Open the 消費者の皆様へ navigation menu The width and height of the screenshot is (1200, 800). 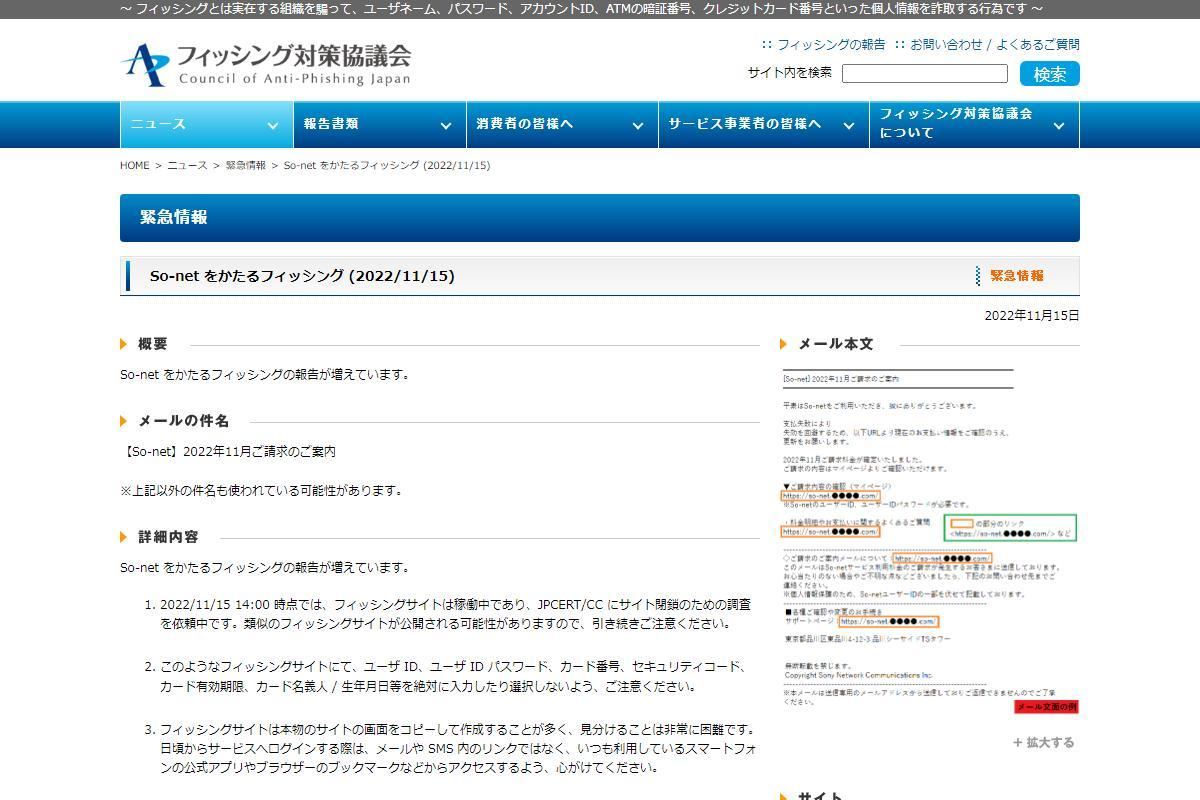point(562,125)
